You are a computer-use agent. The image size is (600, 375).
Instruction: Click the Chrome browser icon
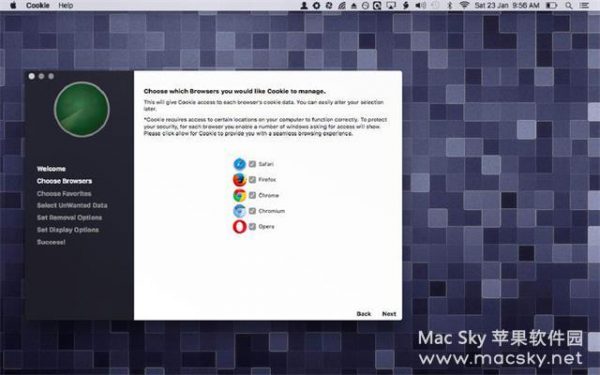point(240,195)
